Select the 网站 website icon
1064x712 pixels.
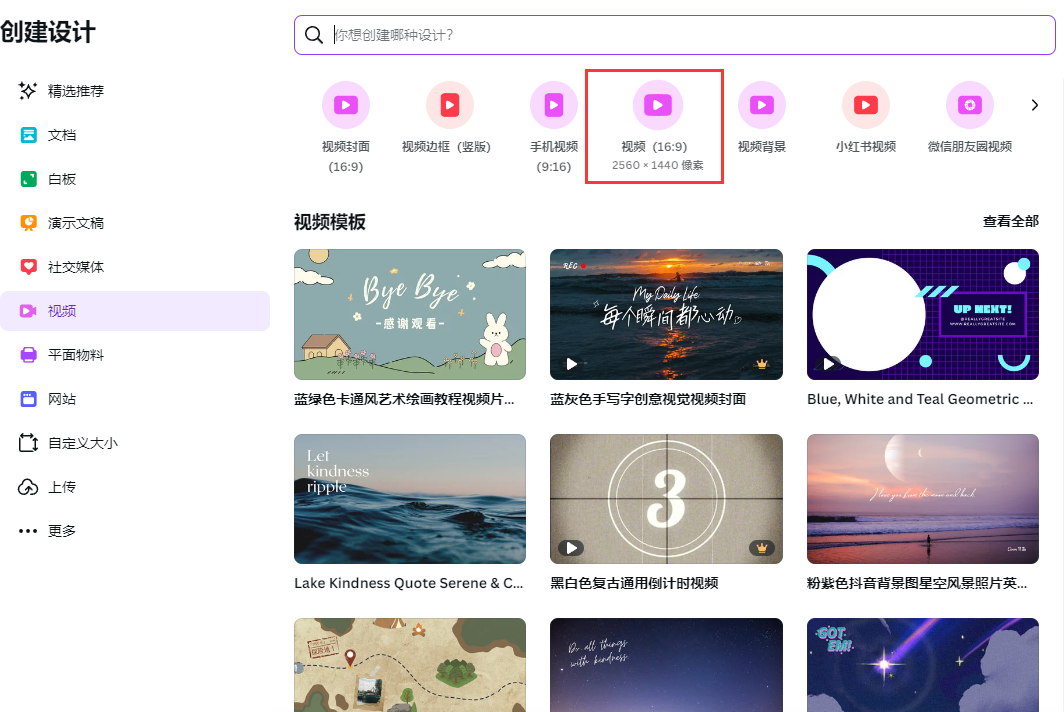tap(28, 399)
